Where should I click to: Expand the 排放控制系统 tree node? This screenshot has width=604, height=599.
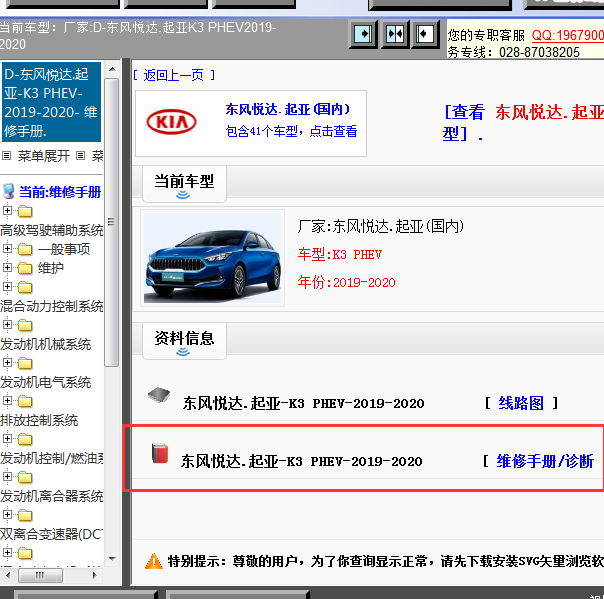pyautogui.click(x=7, y=401)
